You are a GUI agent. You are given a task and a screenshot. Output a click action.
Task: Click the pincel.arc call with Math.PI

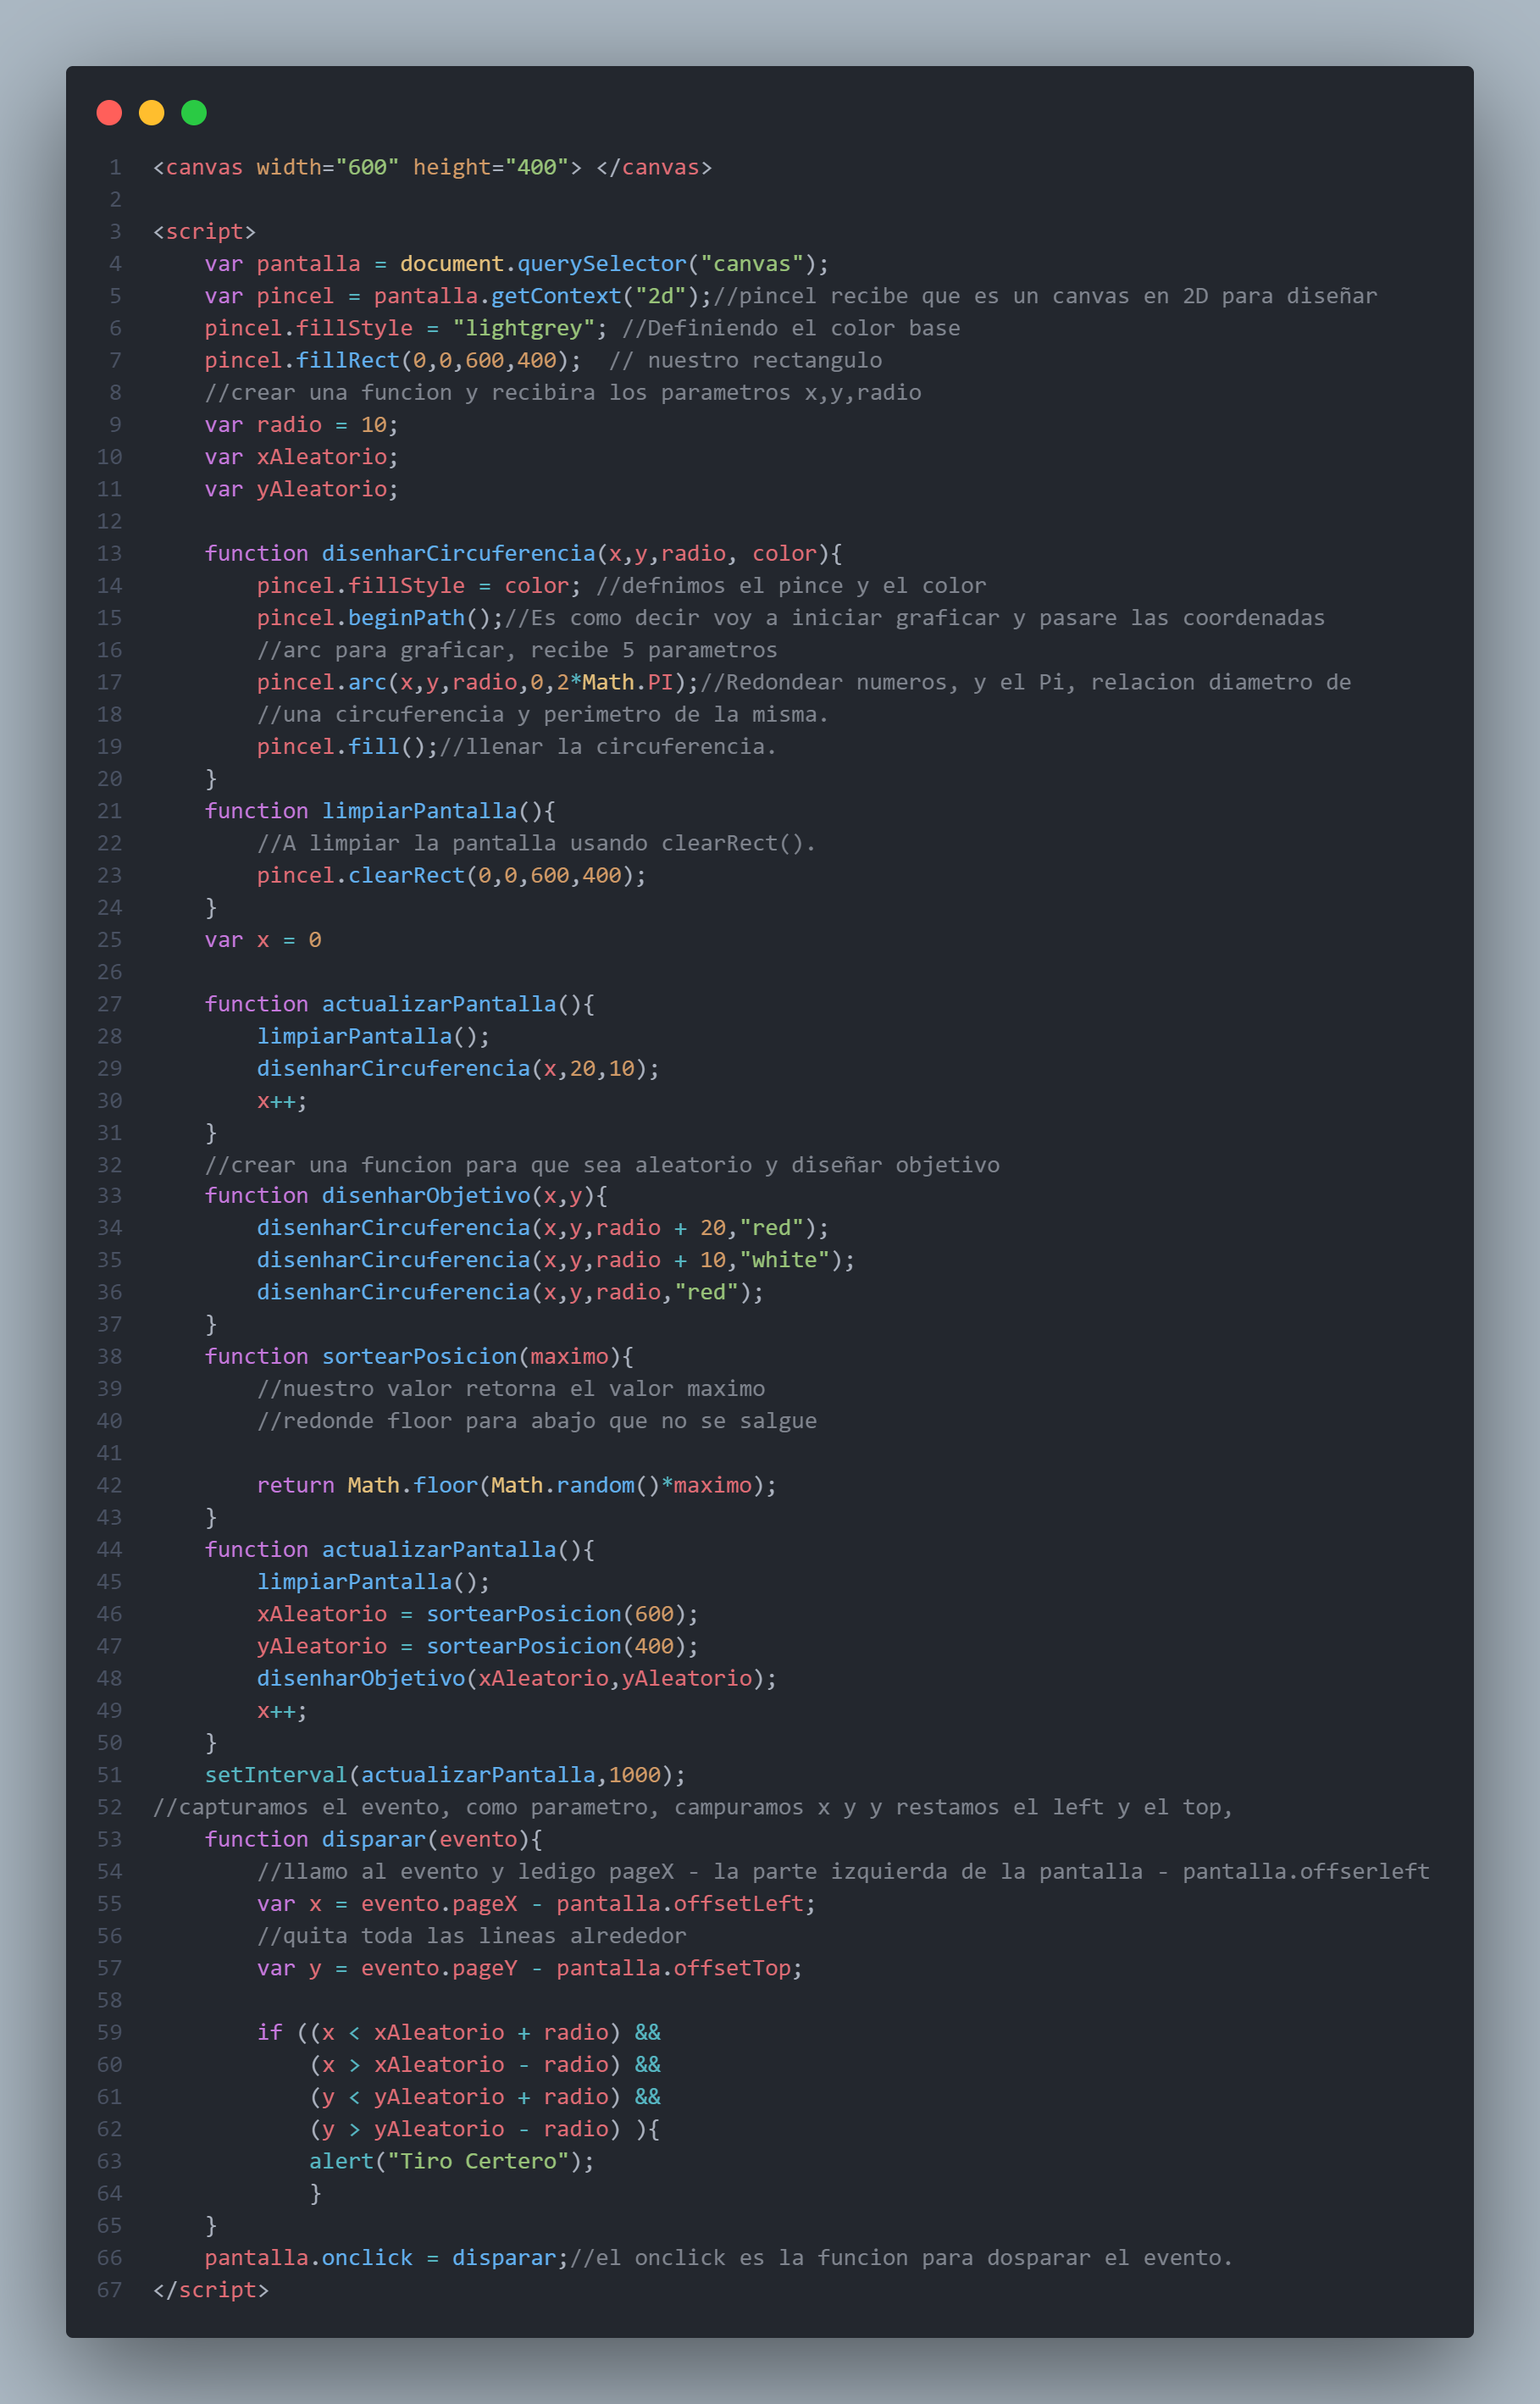478,682
